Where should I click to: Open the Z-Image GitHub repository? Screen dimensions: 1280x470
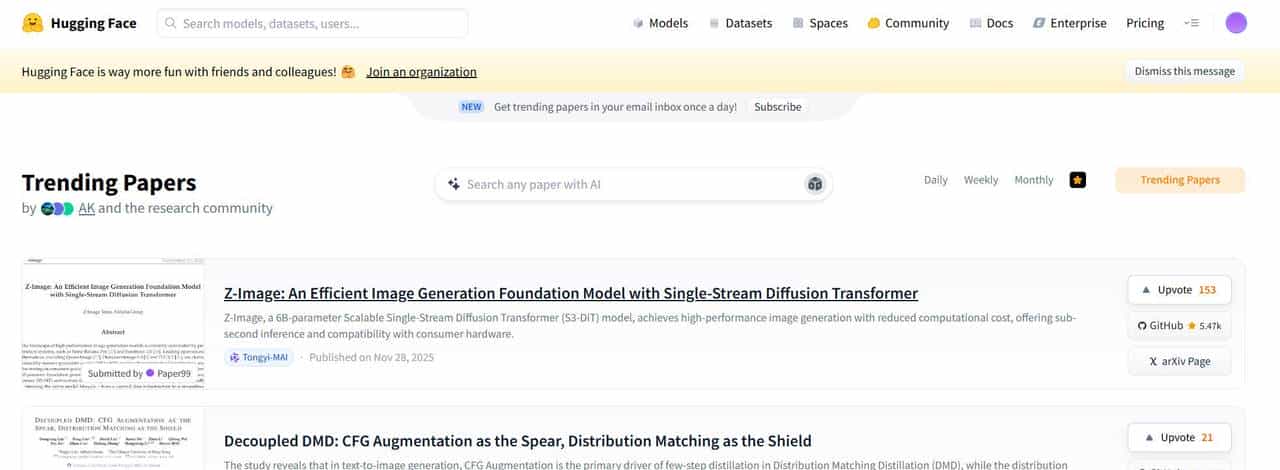pos(1179,326)
